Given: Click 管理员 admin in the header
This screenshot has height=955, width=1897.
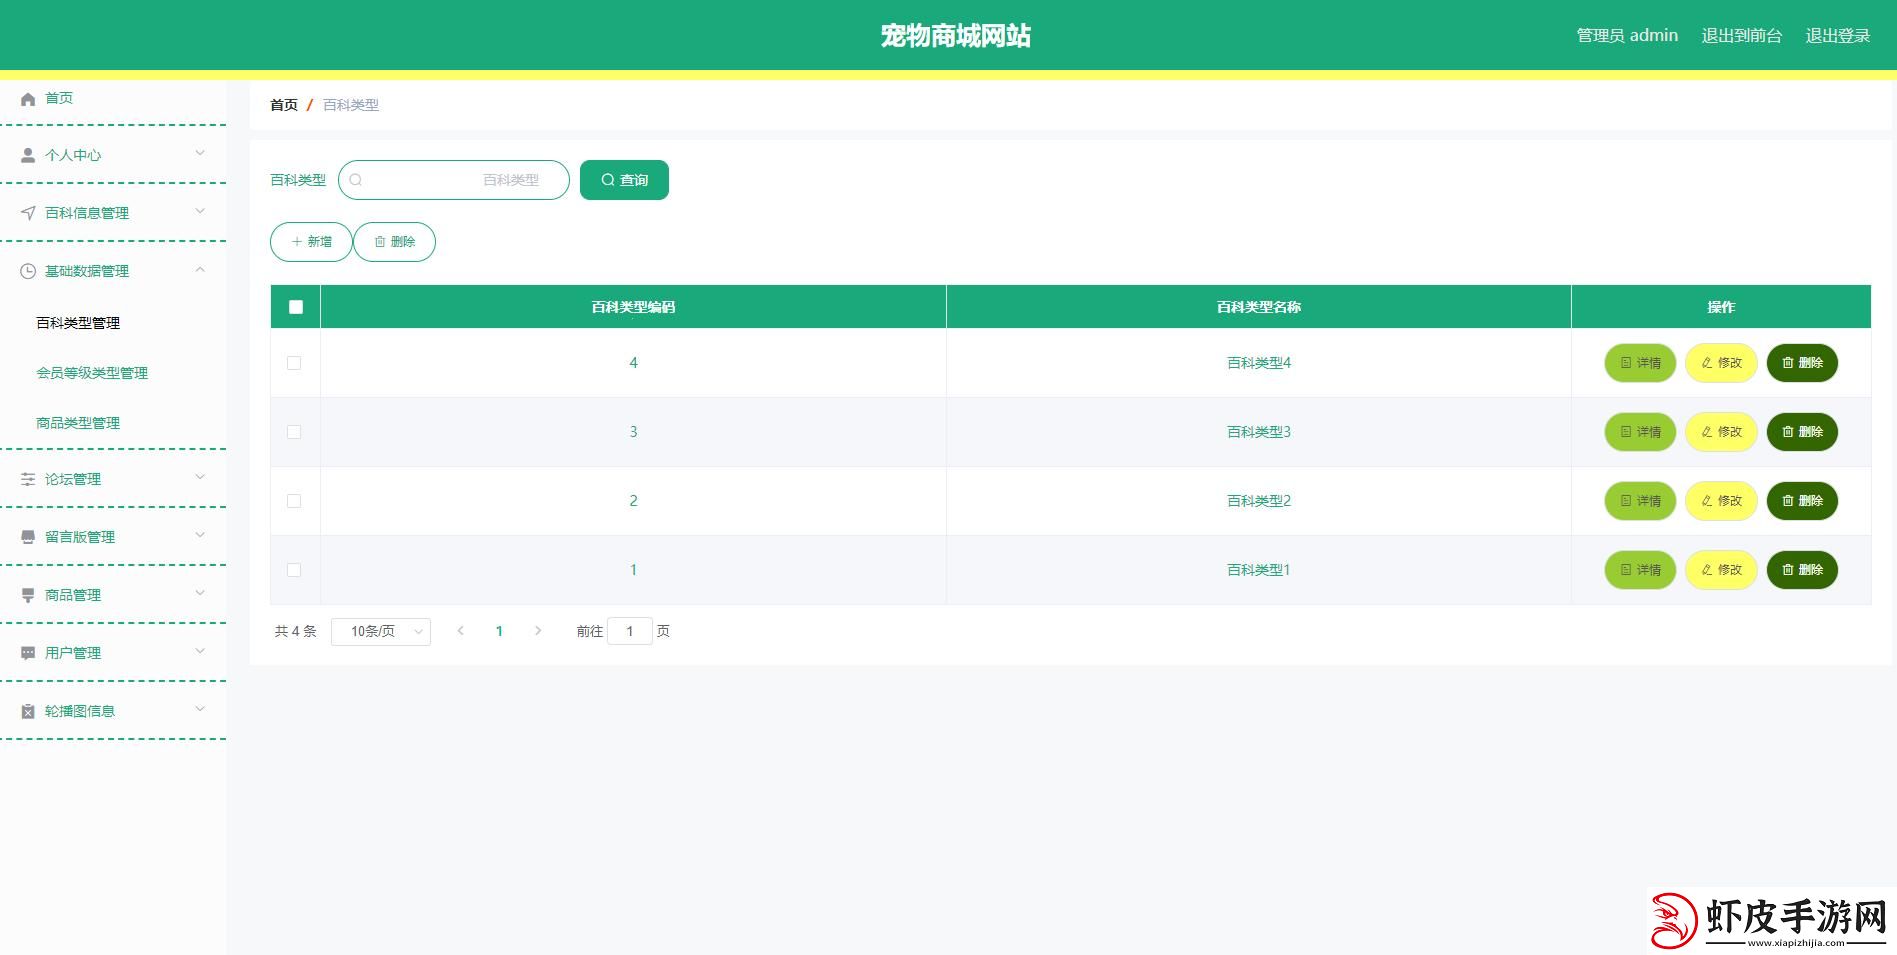Looking at the screenshot, I should click(1627, 36).
